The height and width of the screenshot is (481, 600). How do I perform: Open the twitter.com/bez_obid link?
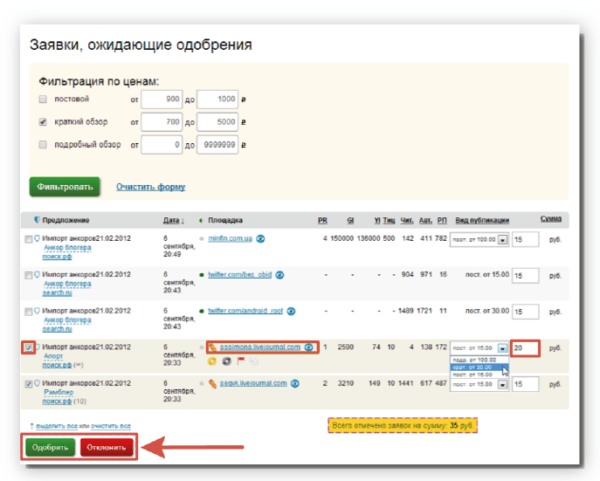pos(240,275)
